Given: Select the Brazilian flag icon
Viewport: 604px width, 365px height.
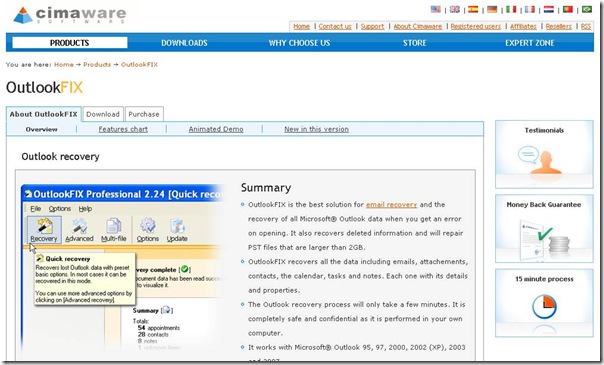Looking at the screenshot, I should [x=587, y=9].
